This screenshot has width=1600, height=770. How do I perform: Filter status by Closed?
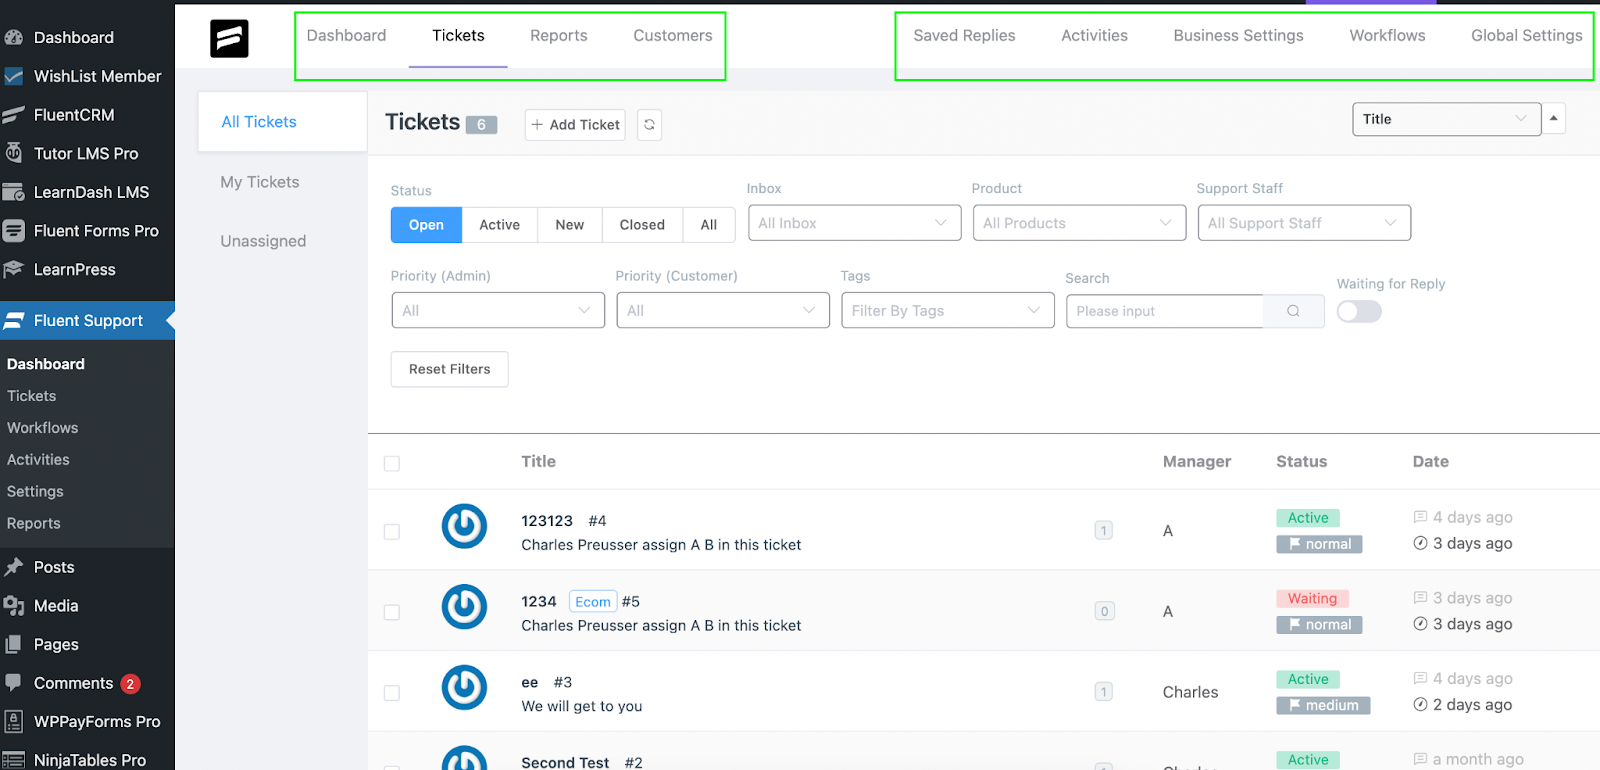pyautogui.click(x=642, y=225)
